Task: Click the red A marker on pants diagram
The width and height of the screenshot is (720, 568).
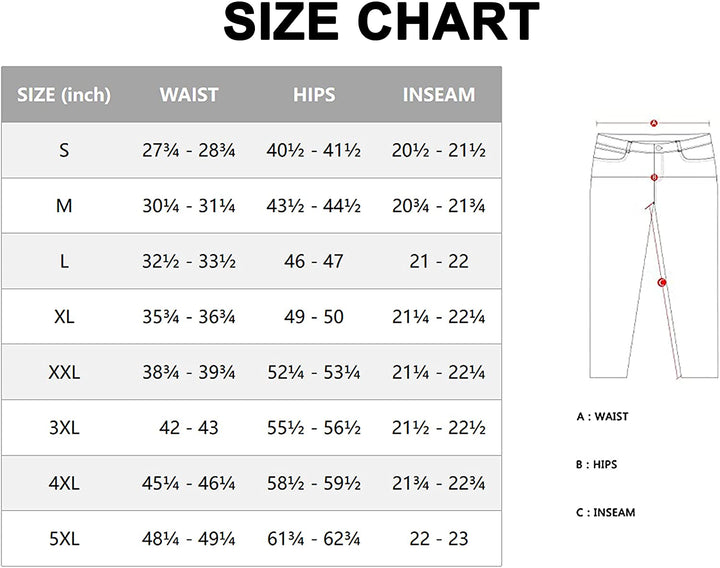Action: [653, 123]
